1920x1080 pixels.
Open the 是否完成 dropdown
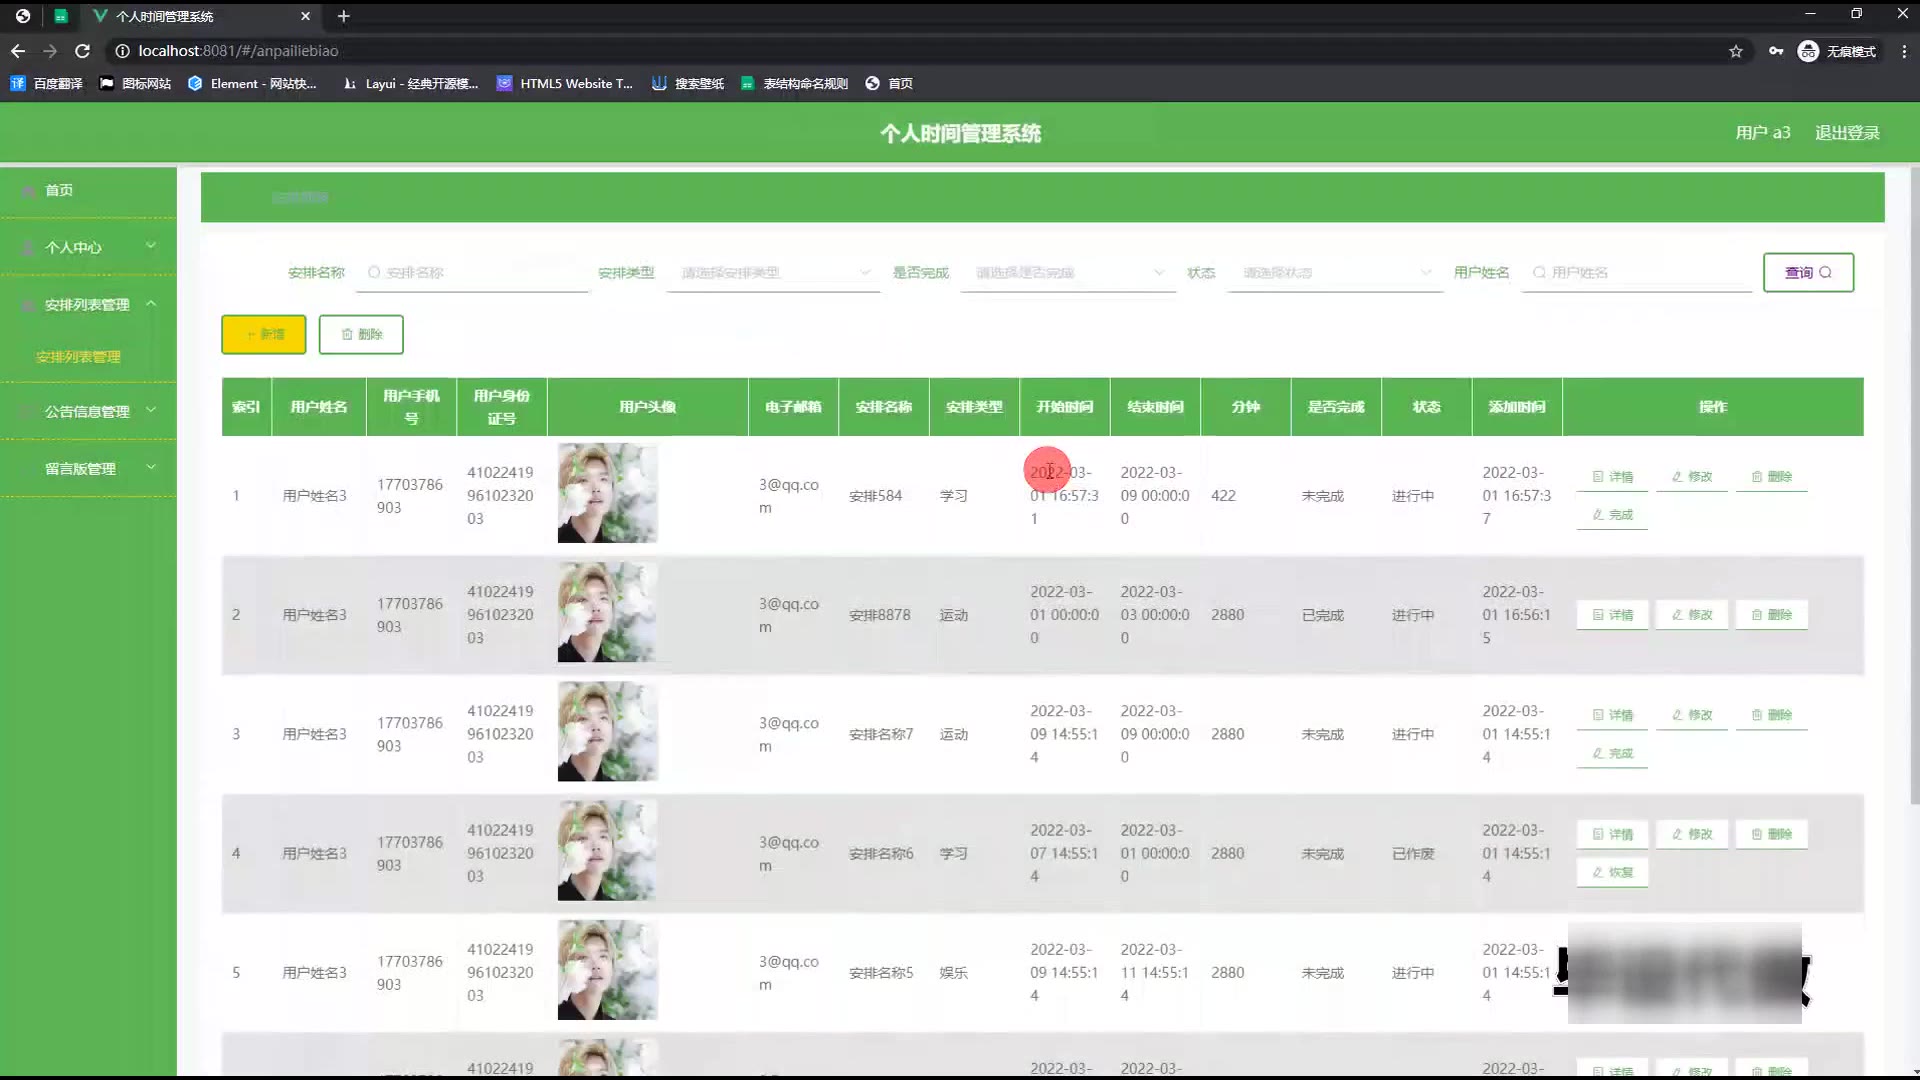point(1068,272)
